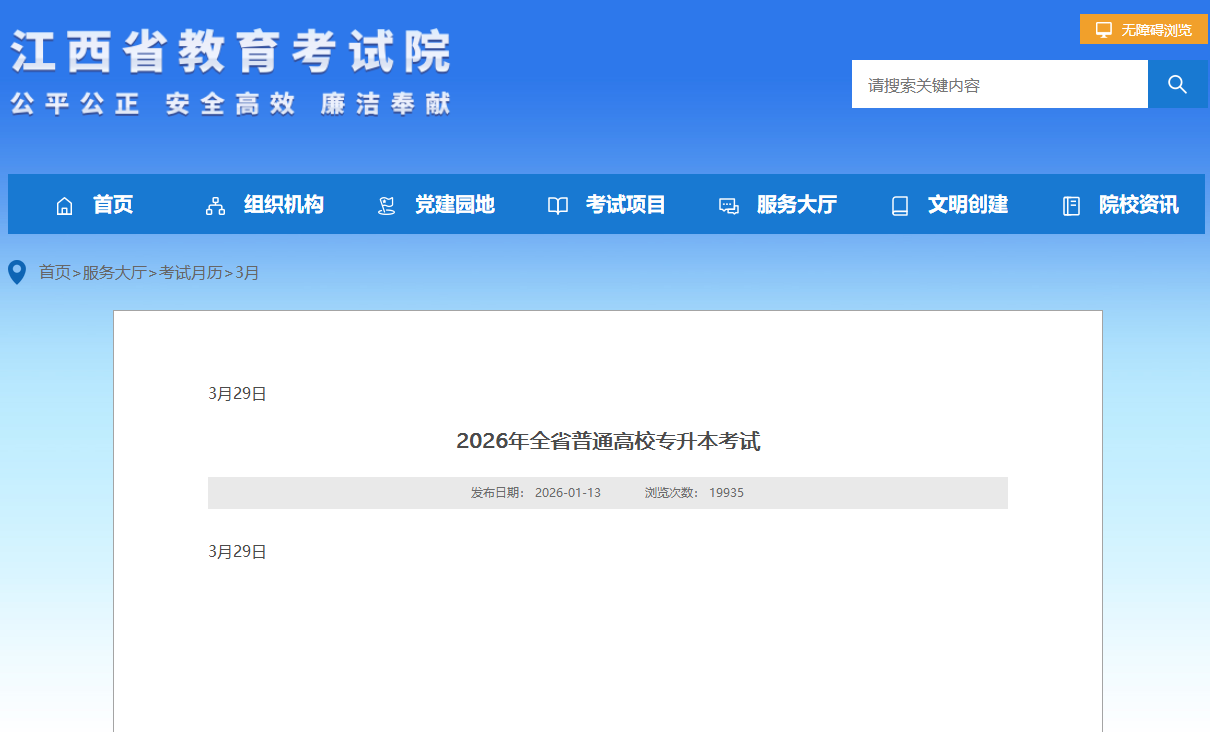Click the book icon beside 考试项目

pos(557,204)
